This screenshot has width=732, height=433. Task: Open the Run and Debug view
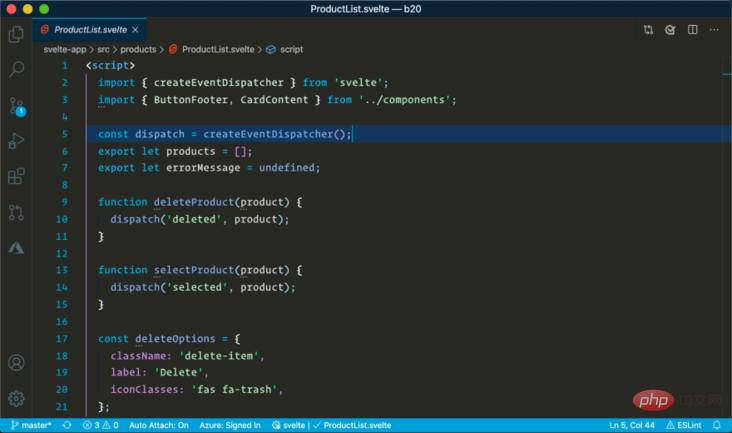[x=16, y=141]
